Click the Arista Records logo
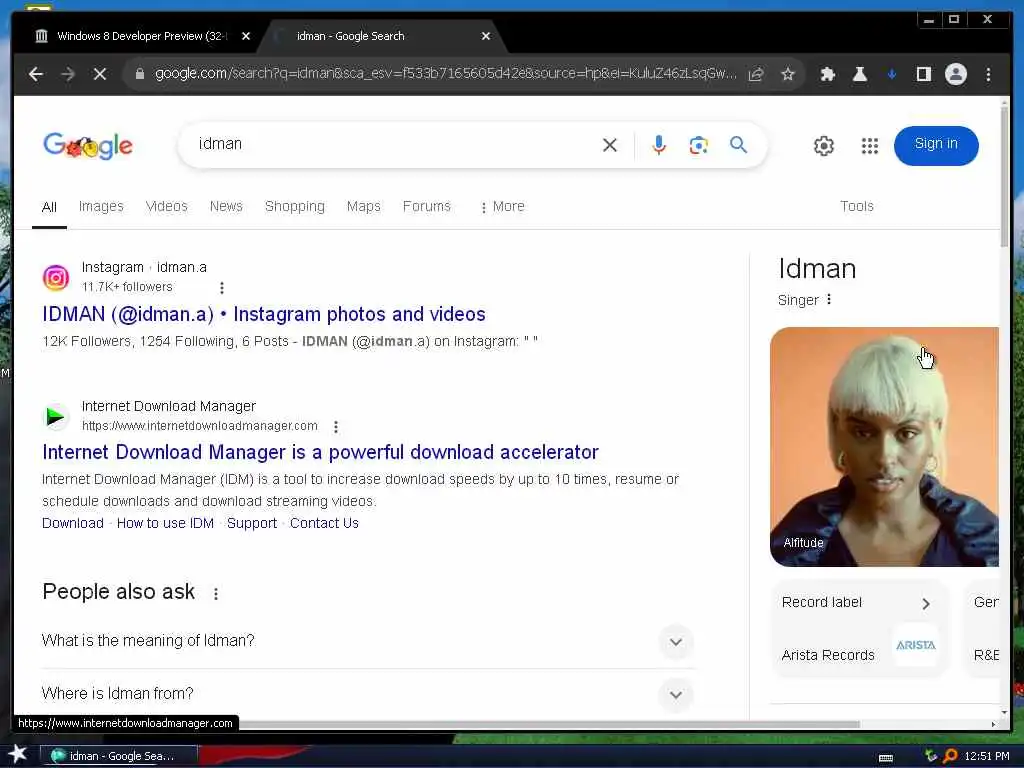 coord(916,645)
